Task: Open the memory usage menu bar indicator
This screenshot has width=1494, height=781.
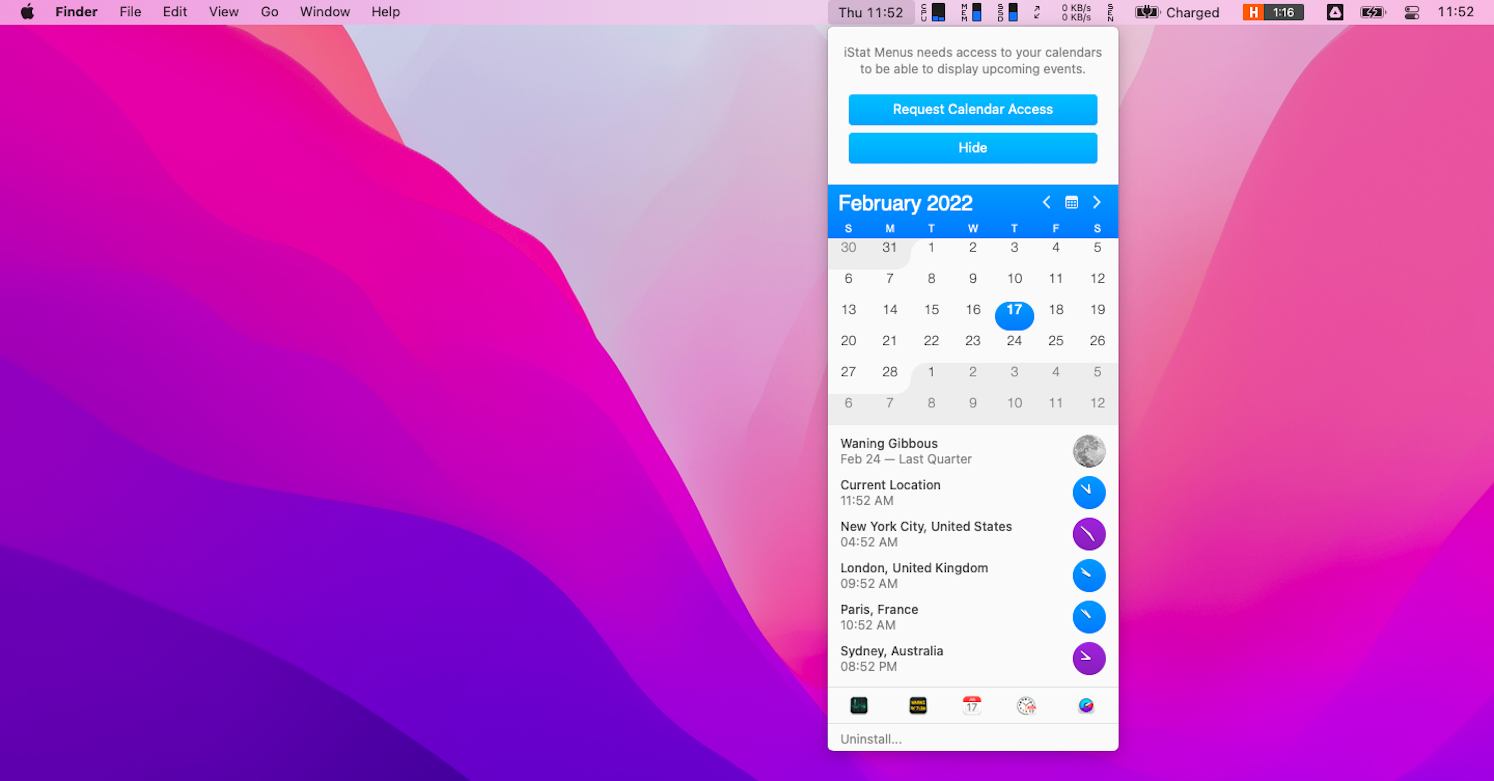Action: point(972,12)
